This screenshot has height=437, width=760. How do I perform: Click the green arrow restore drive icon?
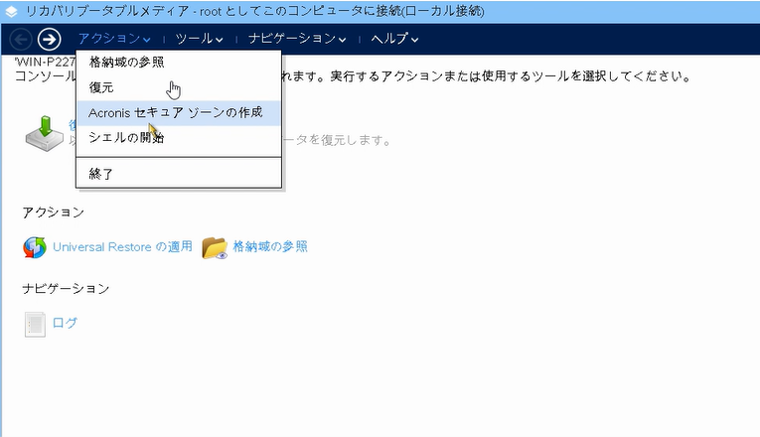pyautogui.click(x=45, y=134)
